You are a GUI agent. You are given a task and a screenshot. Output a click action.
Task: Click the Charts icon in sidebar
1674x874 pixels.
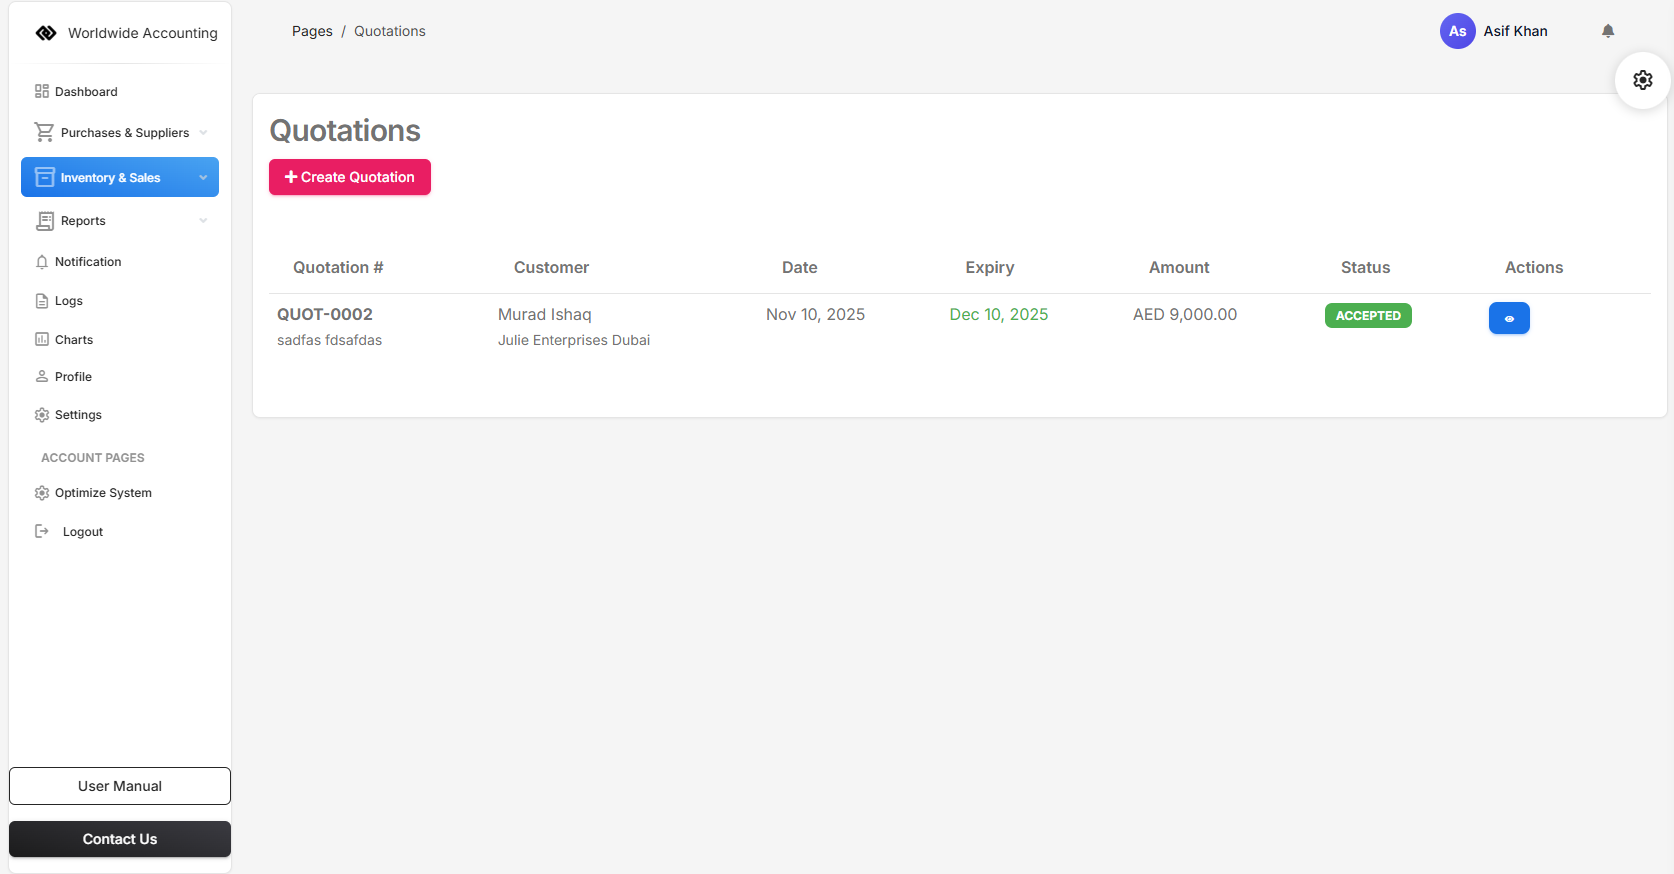[42, 340]
